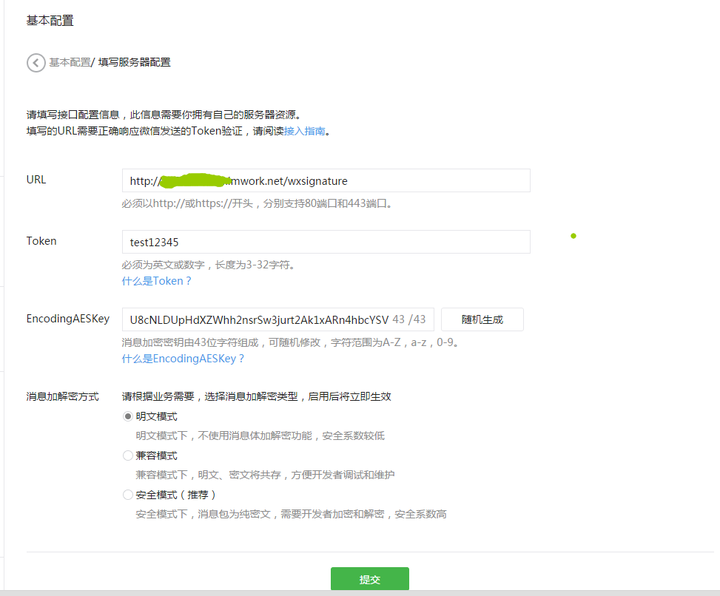
Task: Click the 兼容模式 description about 调试和维护
Action: click(x=265, y=475)
